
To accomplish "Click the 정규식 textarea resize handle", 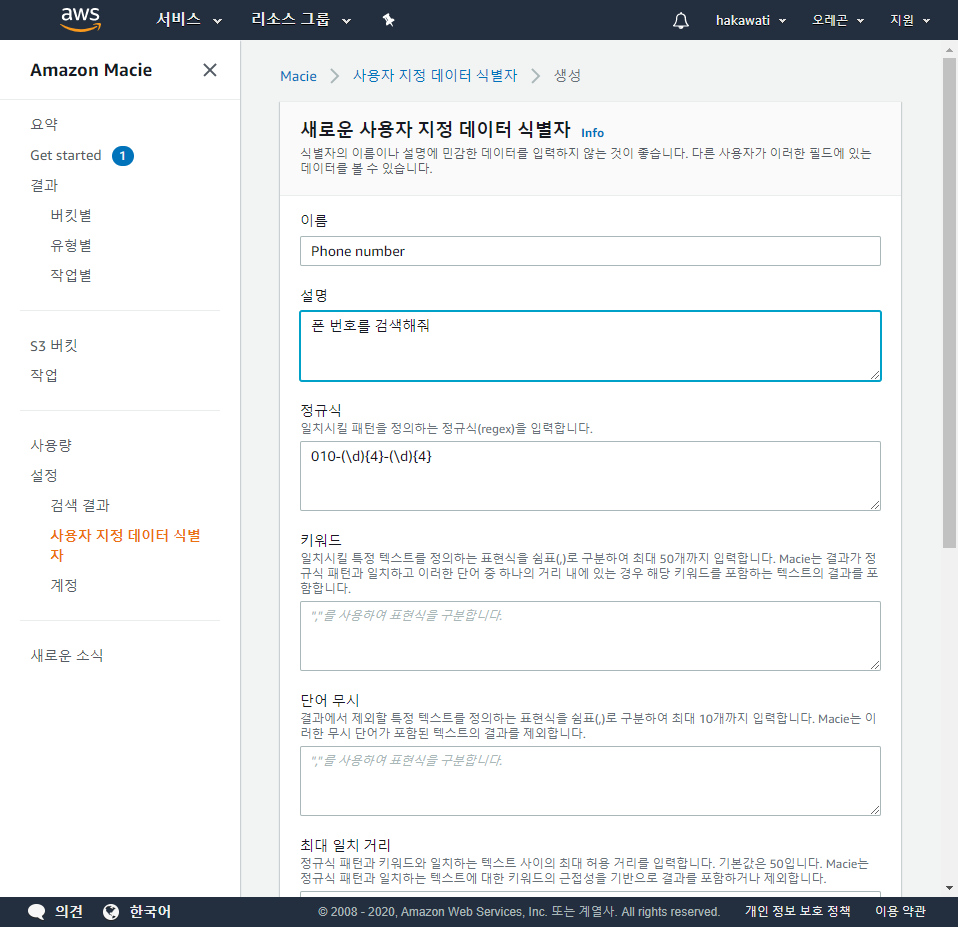I will coord(875,505).
